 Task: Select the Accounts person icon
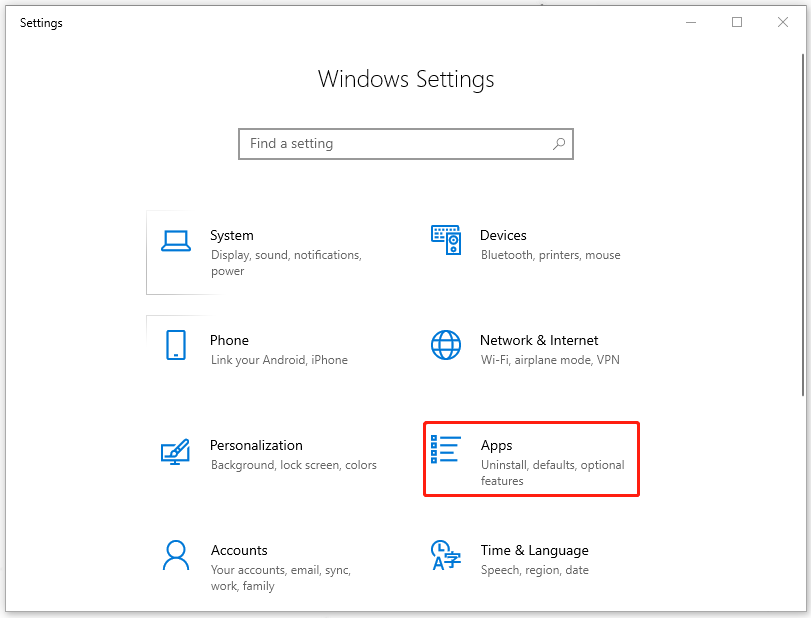click(x=176, y=555)
